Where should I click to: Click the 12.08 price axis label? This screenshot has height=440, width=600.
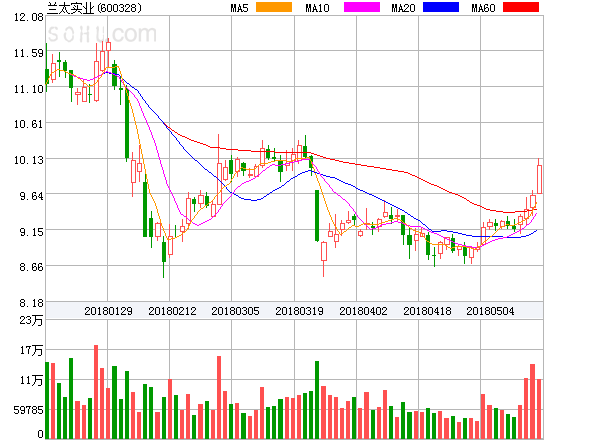(29, 17)
